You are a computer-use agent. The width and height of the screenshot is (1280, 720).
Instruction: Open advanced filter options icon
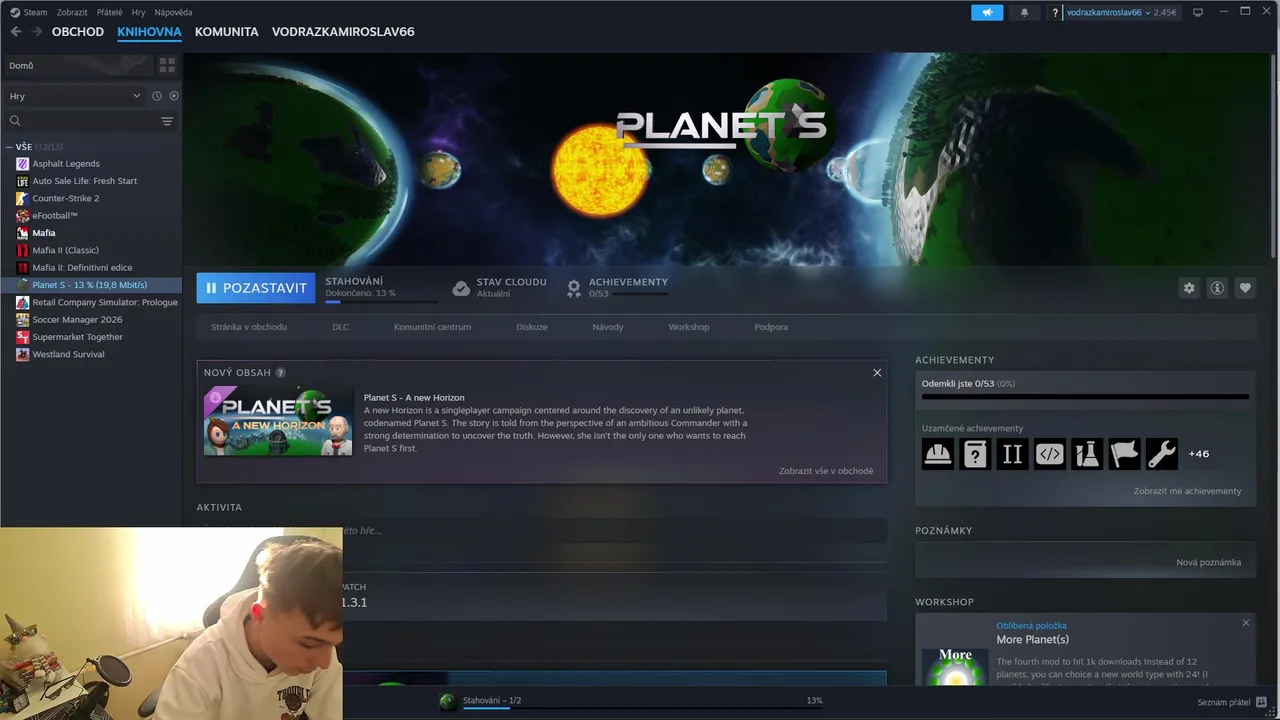click(167, 121)
